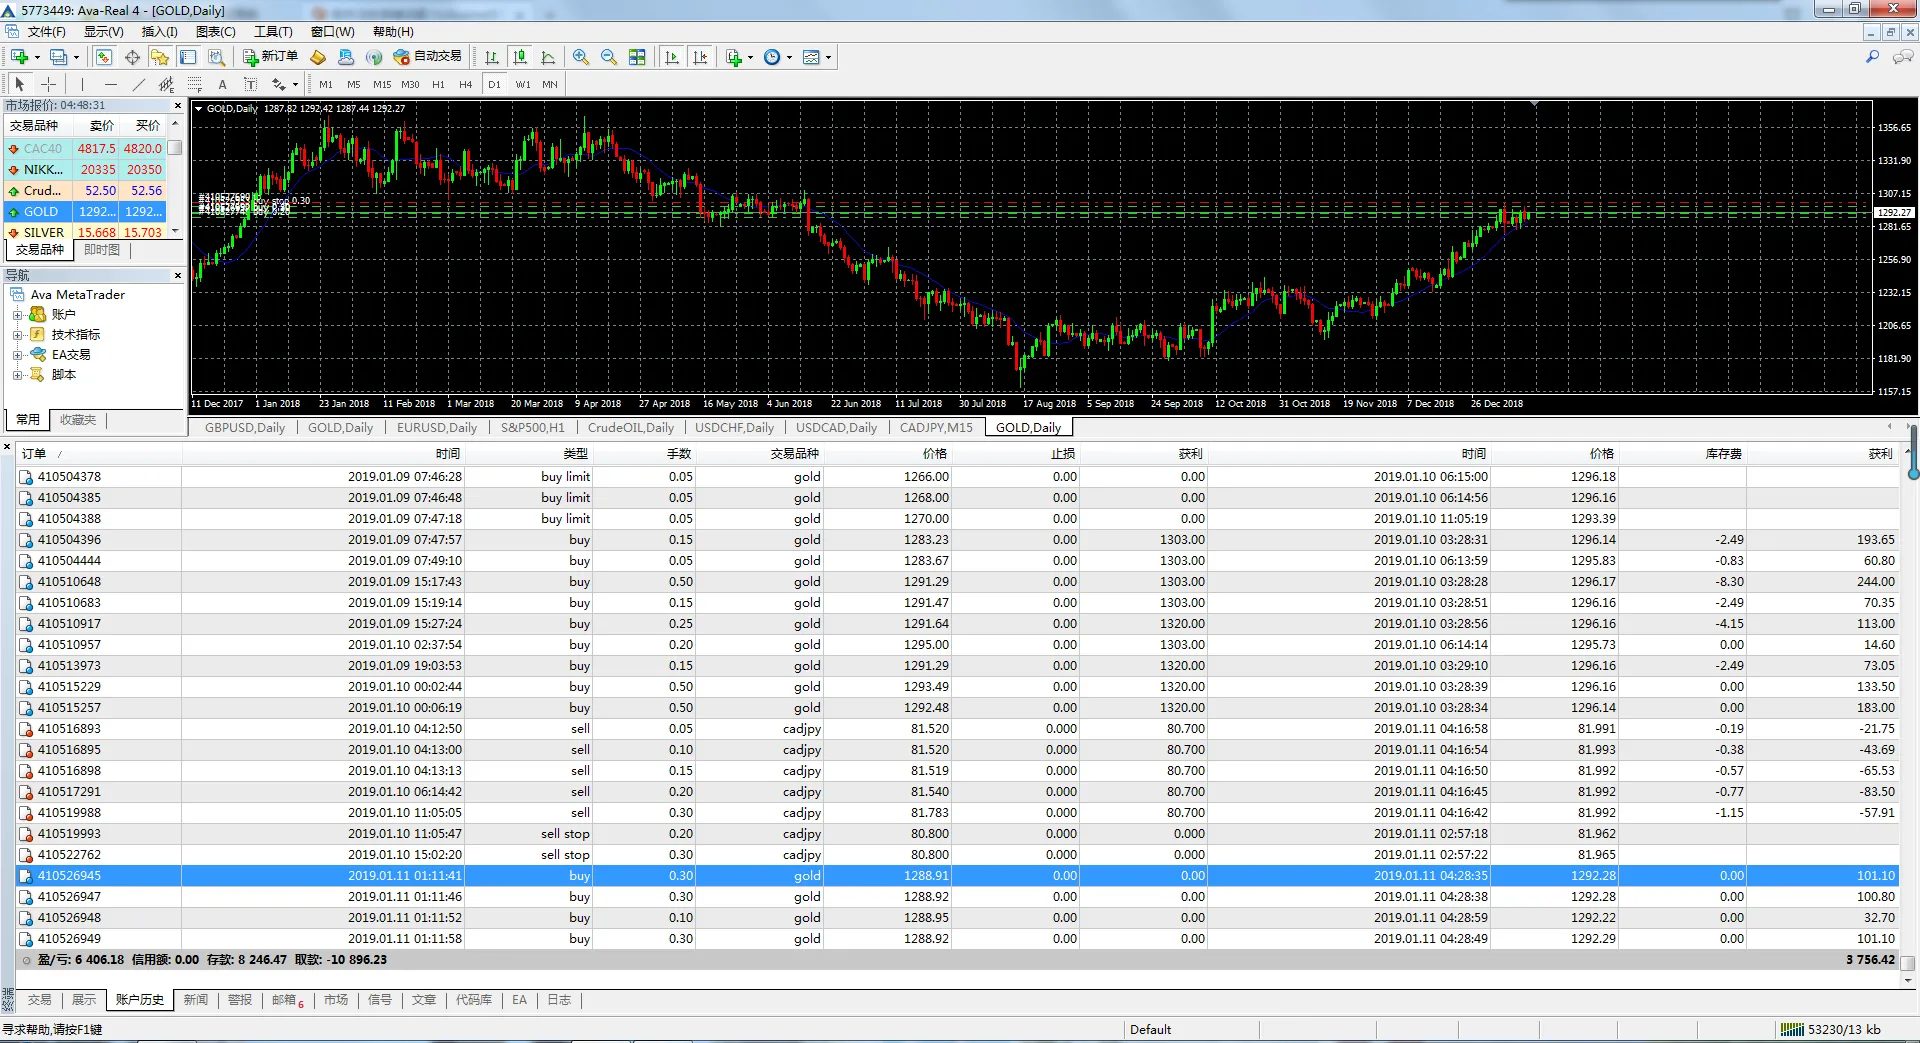Select the crosshair tool
Image resolution: width=1920 pixels, height=1043 pixels.
48,84
